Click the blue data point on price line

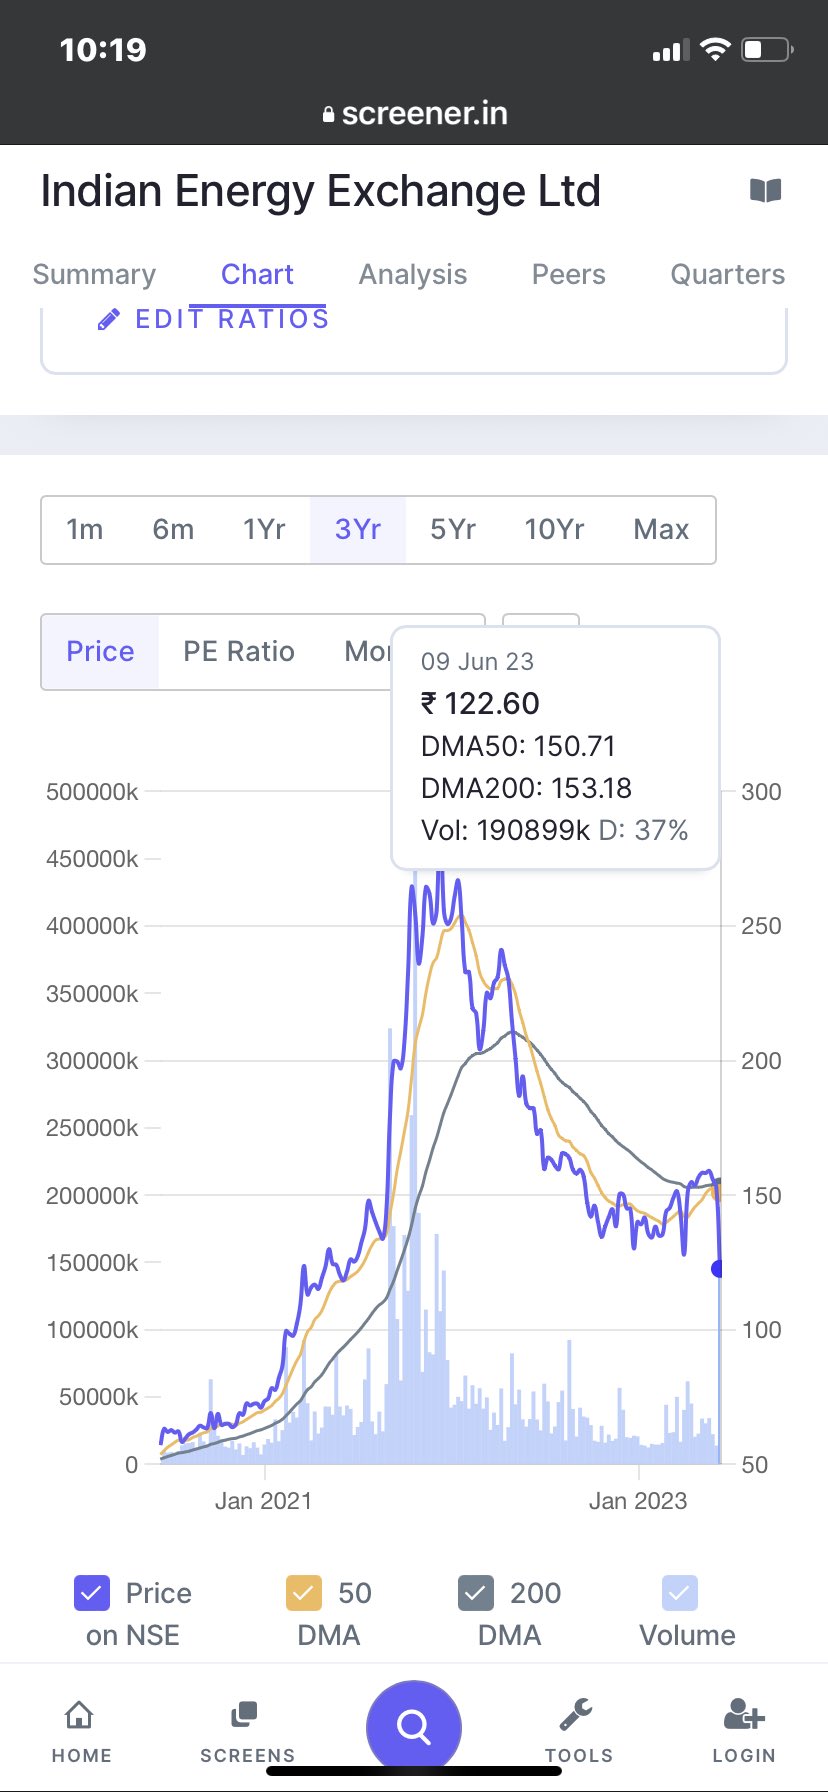719,1268
